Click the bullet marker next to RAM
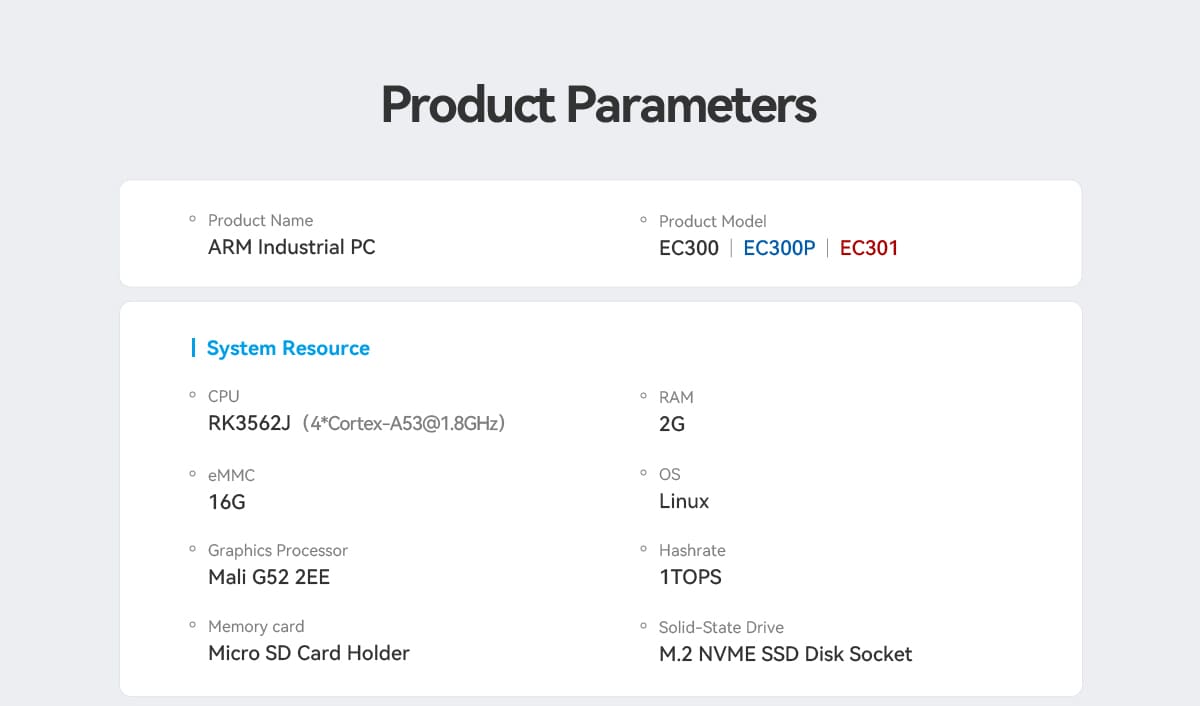 644,397
